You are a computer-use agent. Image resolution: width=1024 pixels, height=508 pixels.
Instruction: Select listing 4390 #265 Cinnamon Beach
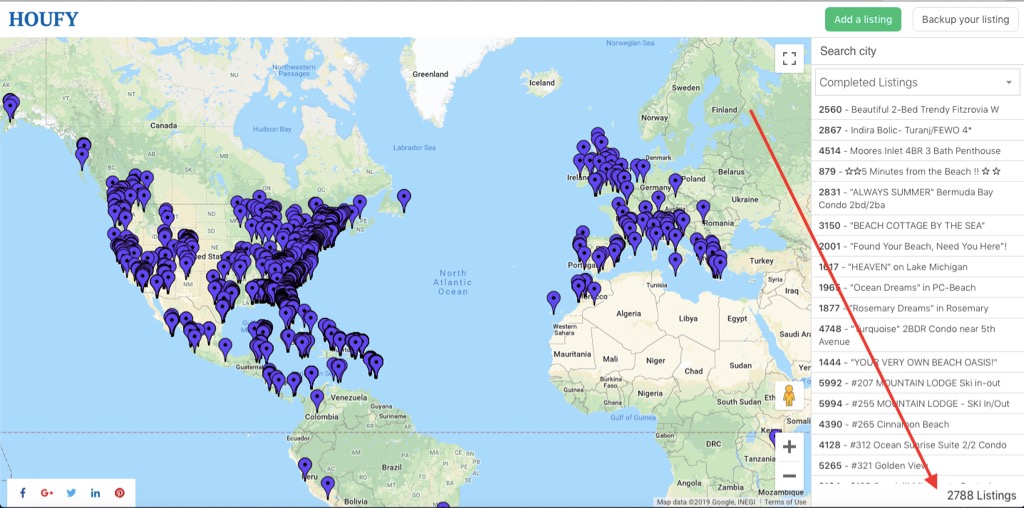(x=918, y=424)
